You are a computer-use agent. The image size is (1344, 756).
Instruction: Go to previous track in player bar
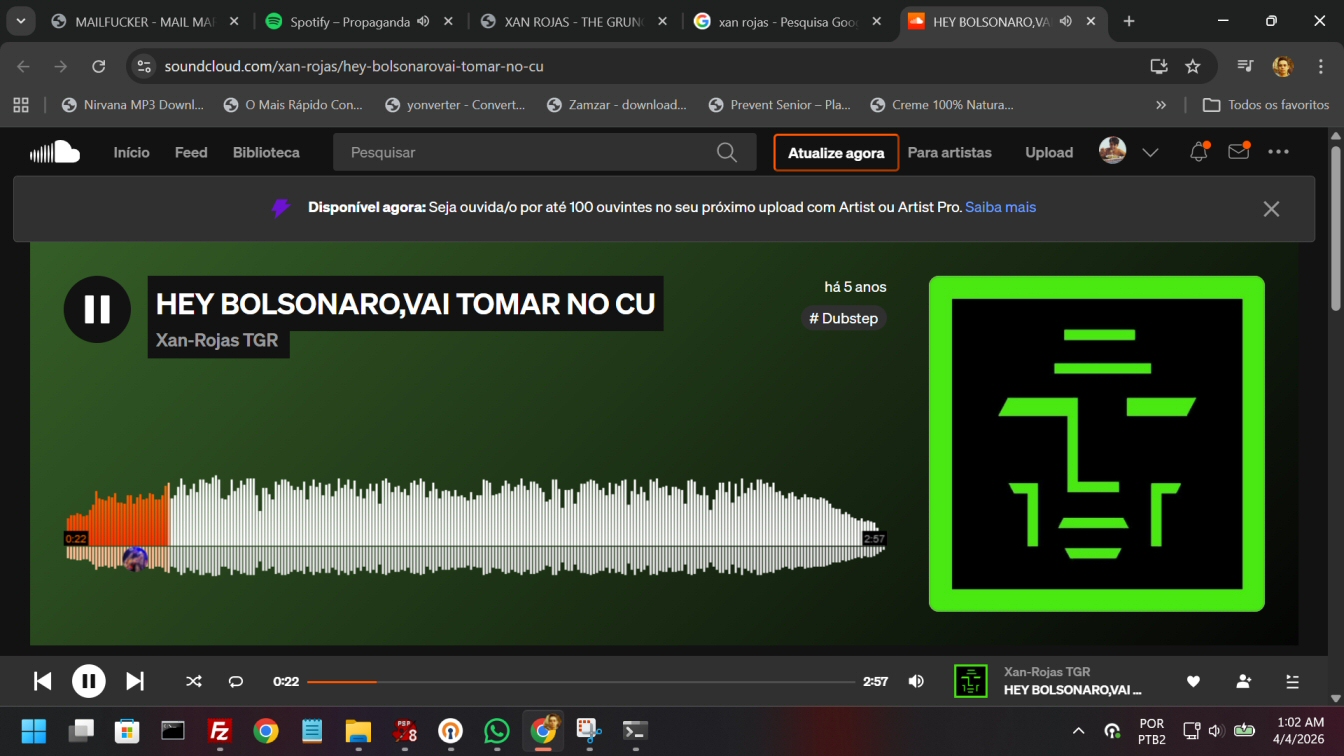[x=43, y=681]
